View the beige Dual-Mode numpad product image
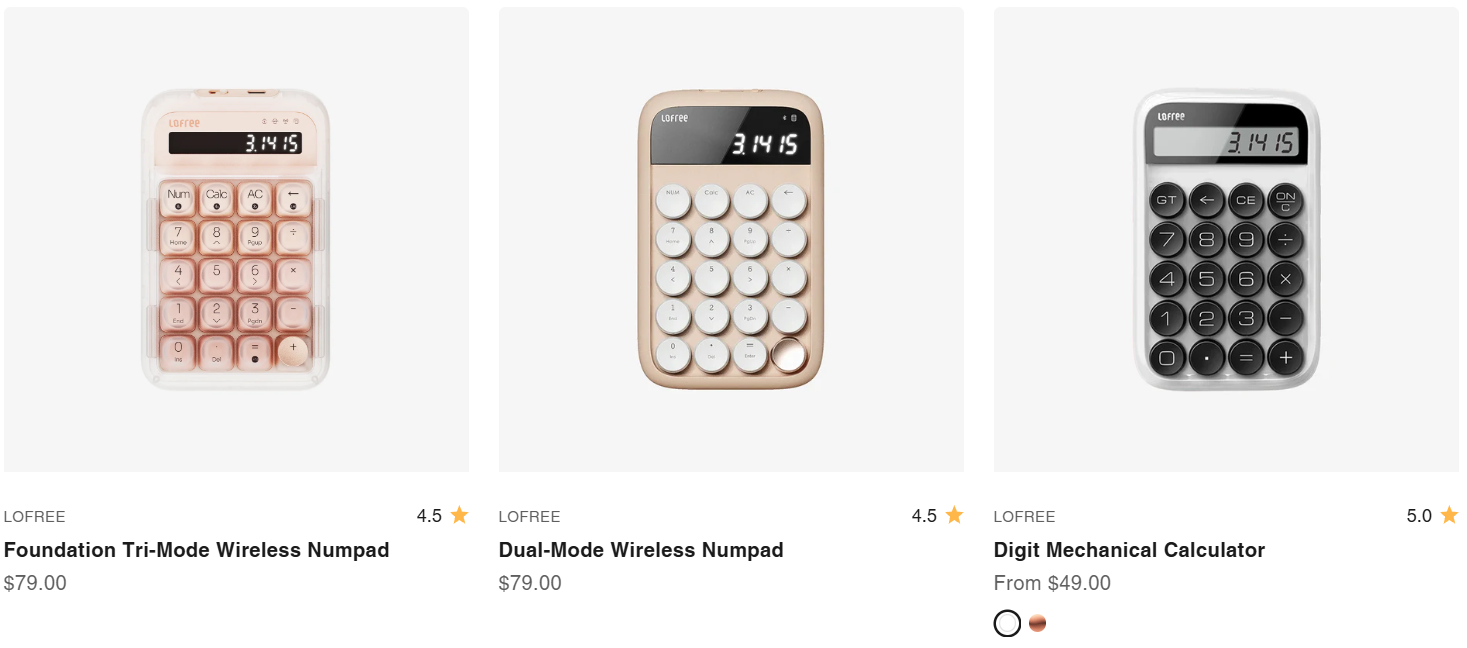The width and height of the screenshot is (1467, 648). coord(731,240)
